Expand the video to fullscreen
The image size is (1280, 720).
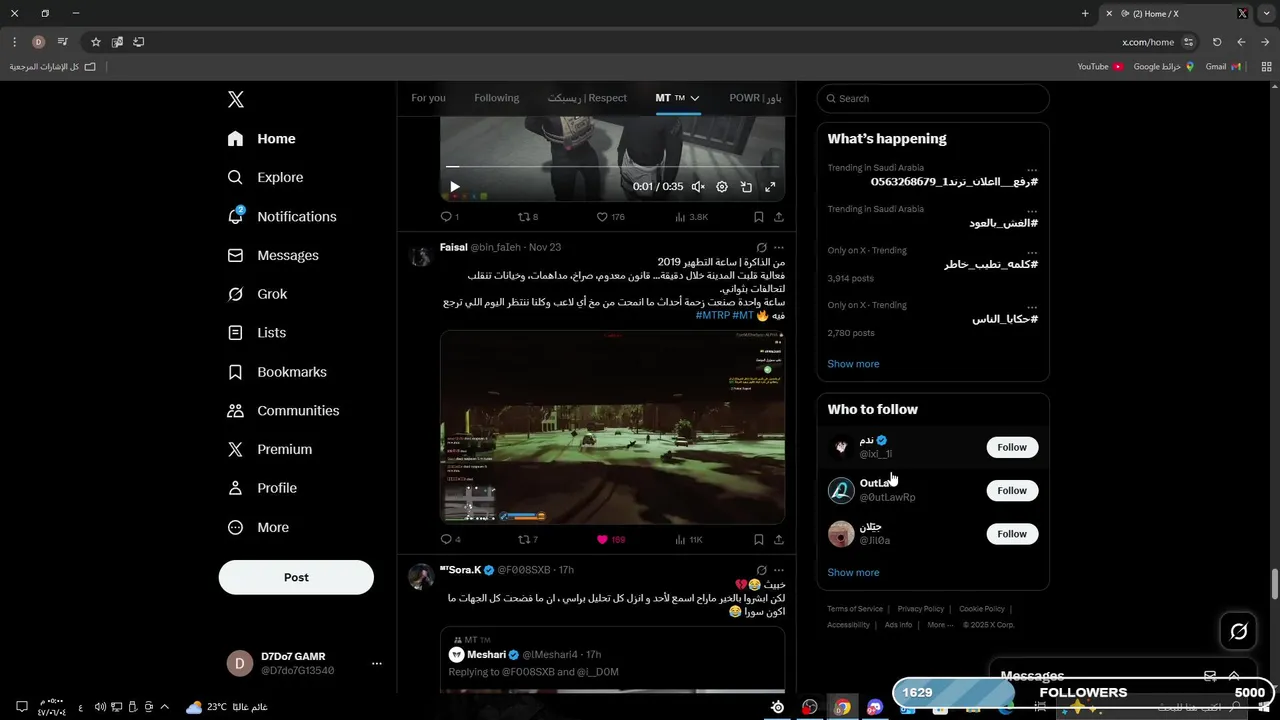click(x=770, y=187)
